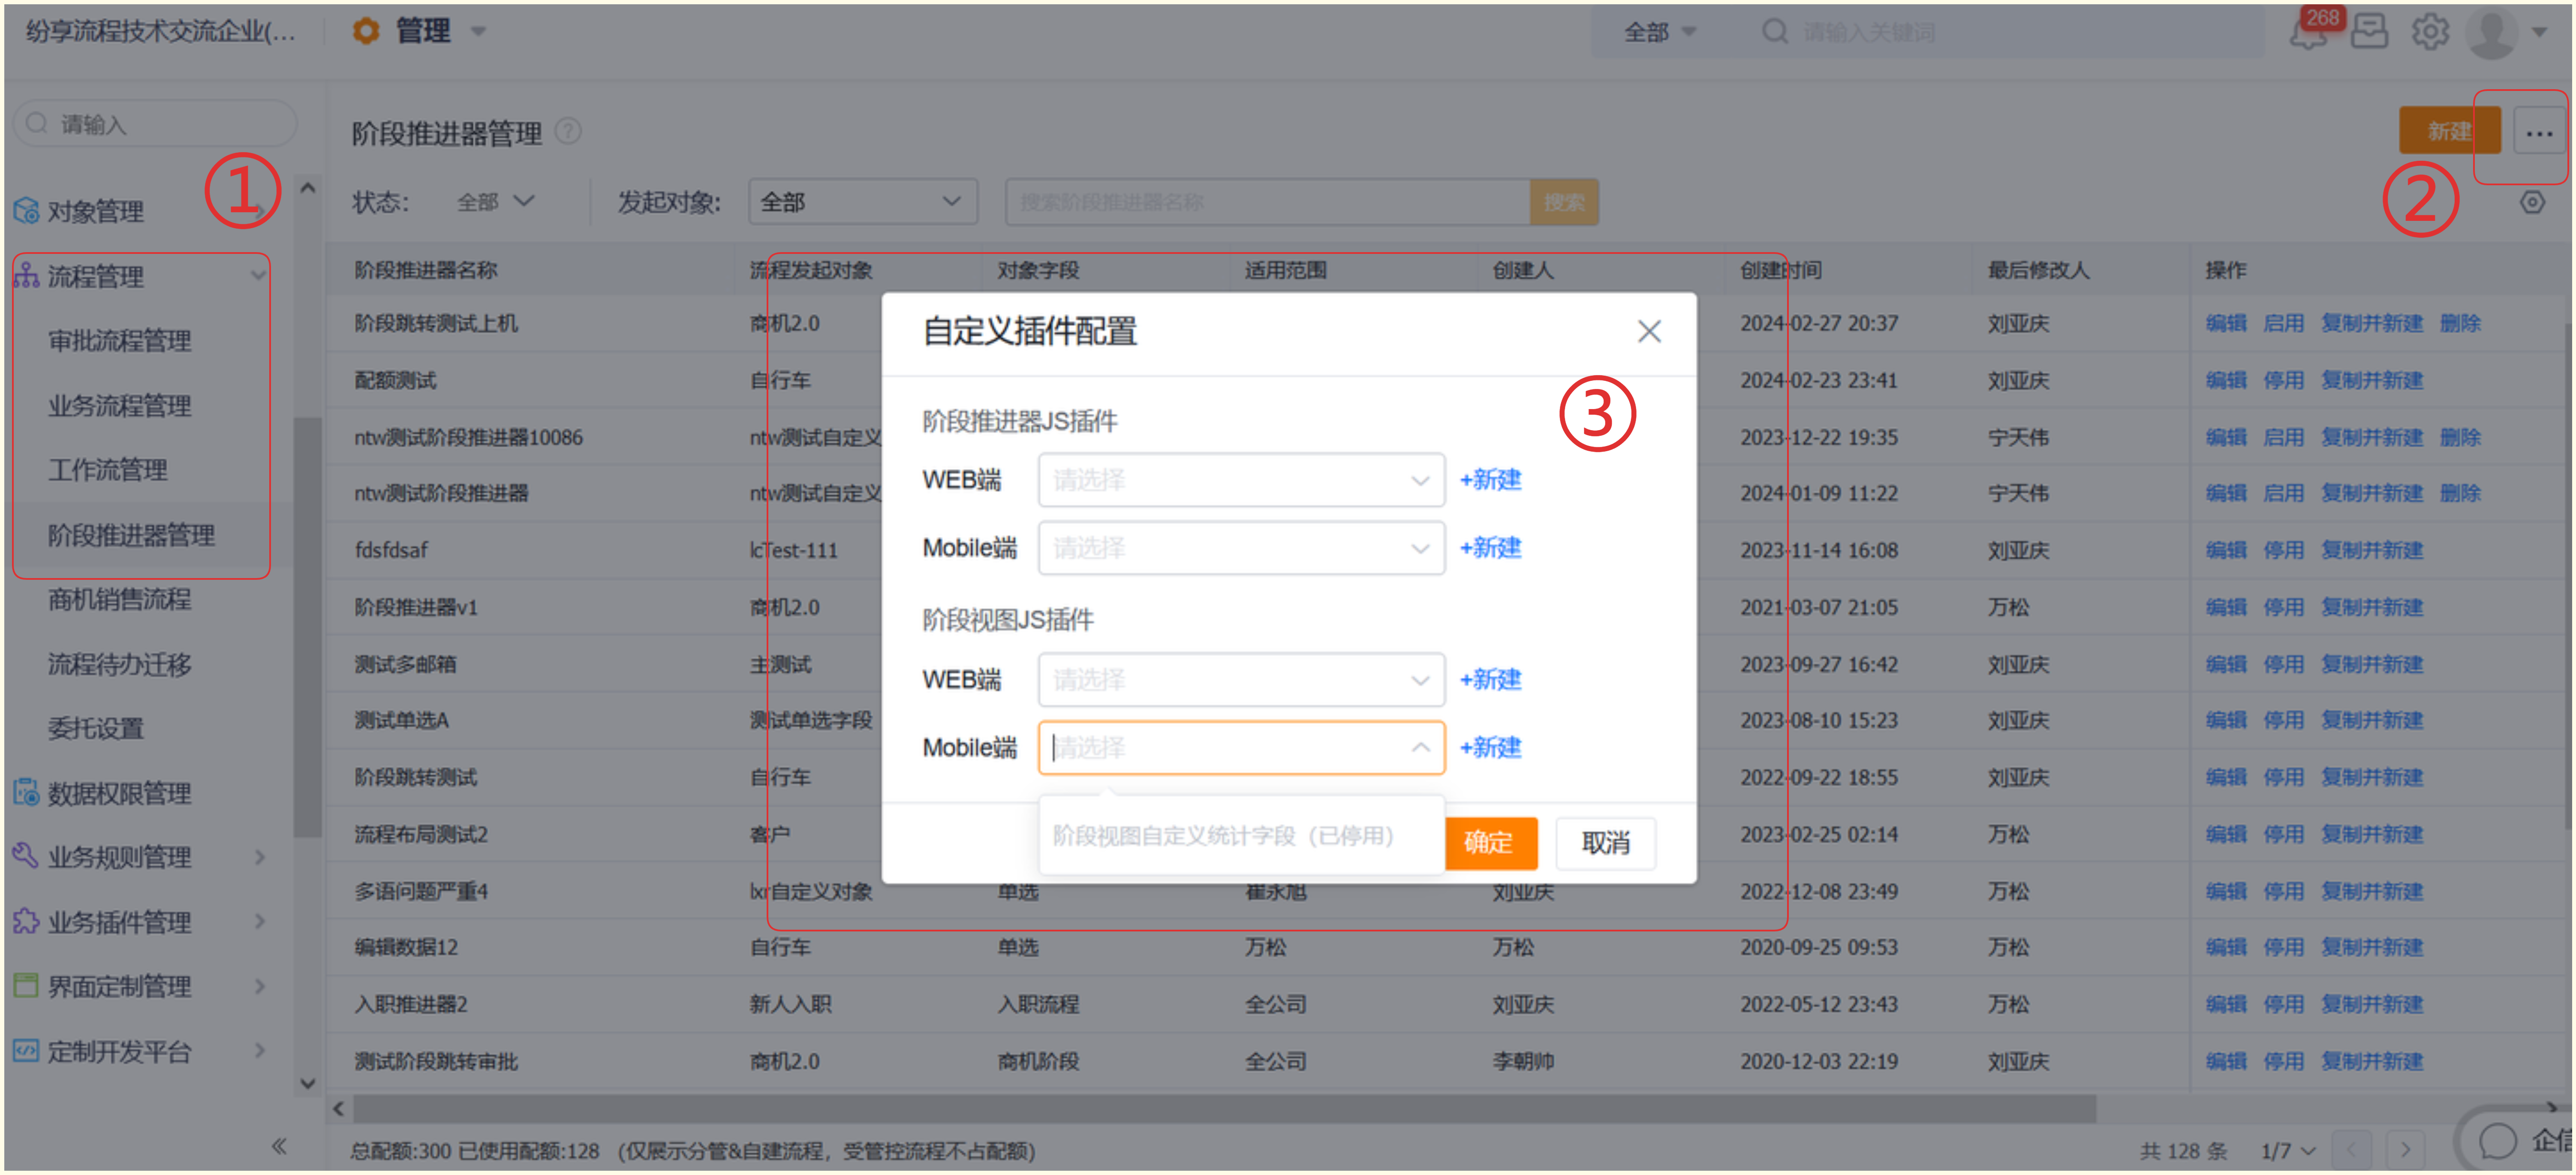Open the user avatar menu
This screenshot has height=1175, width=2576.
(2492, 33)
